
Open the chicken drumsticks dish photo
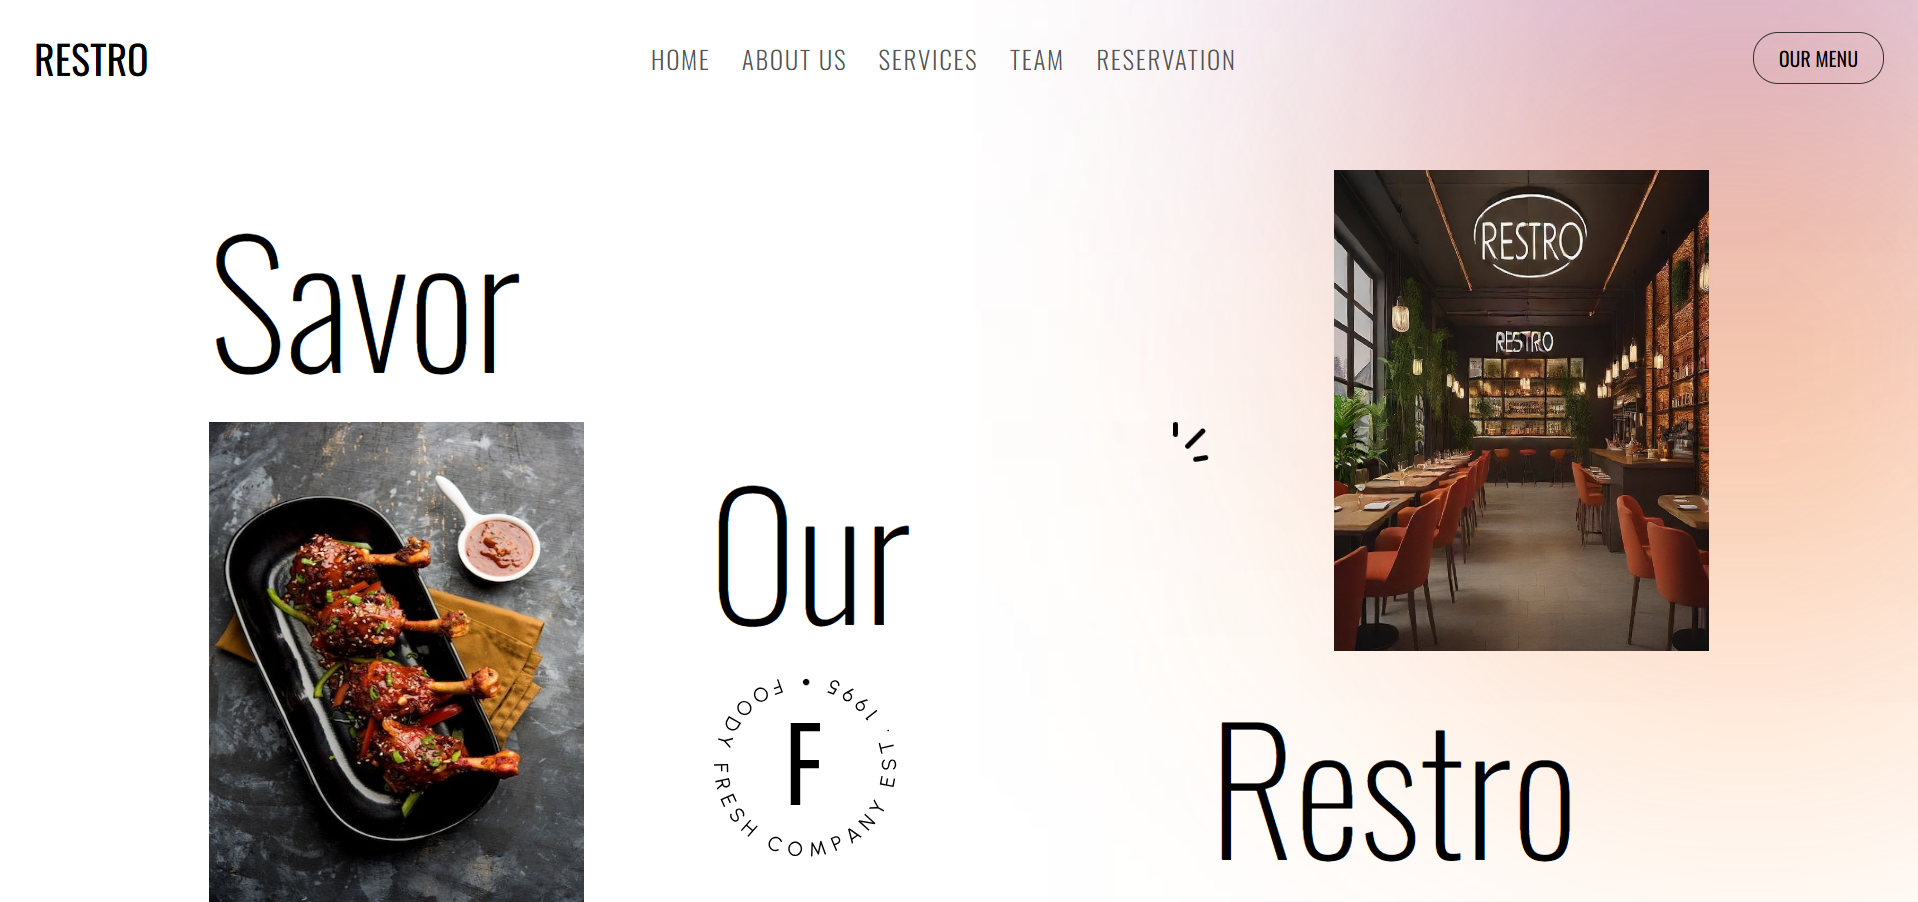point(396,661)
